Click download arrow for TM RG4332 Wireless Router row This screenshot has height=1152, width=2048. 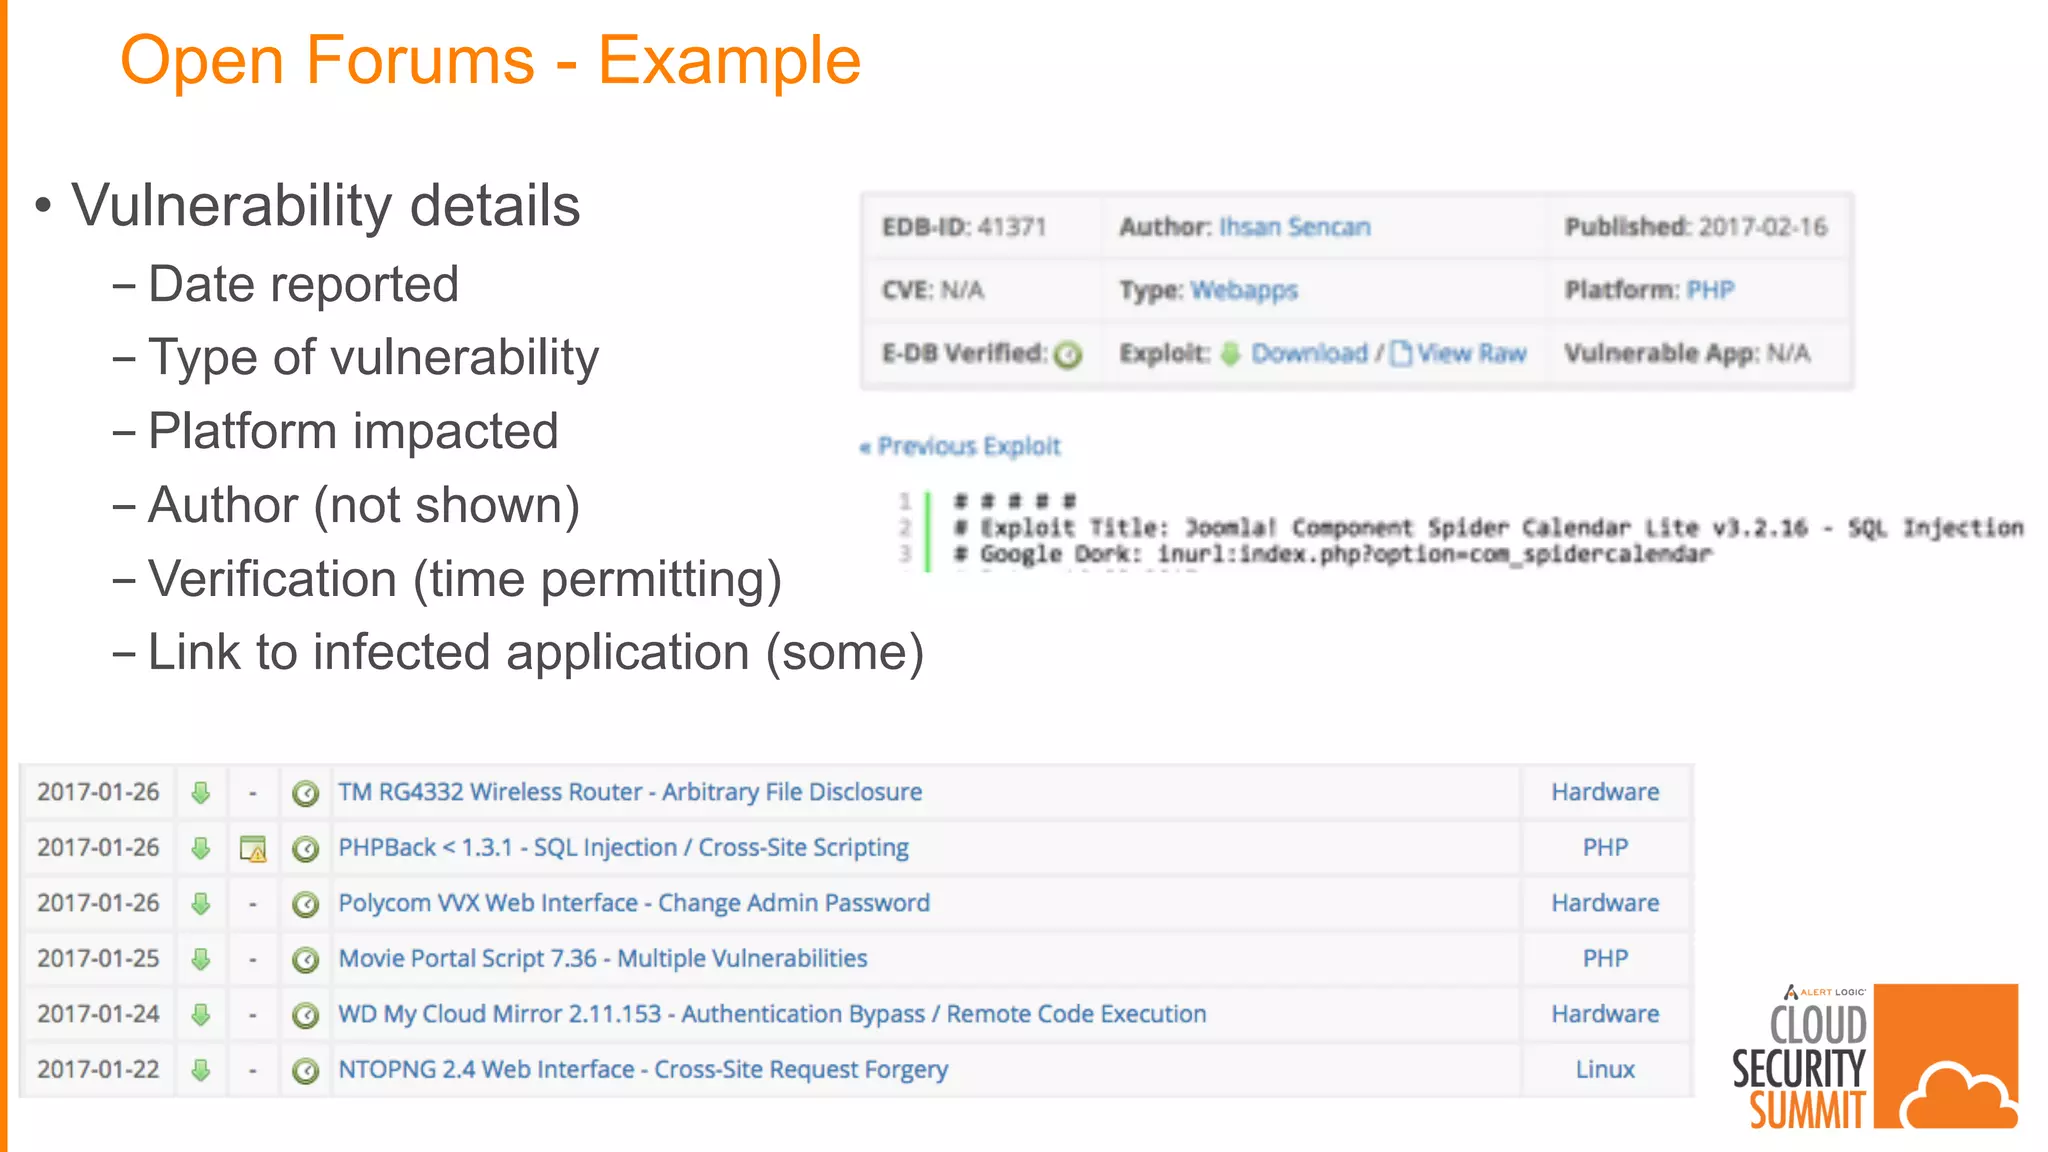[201, 793]
